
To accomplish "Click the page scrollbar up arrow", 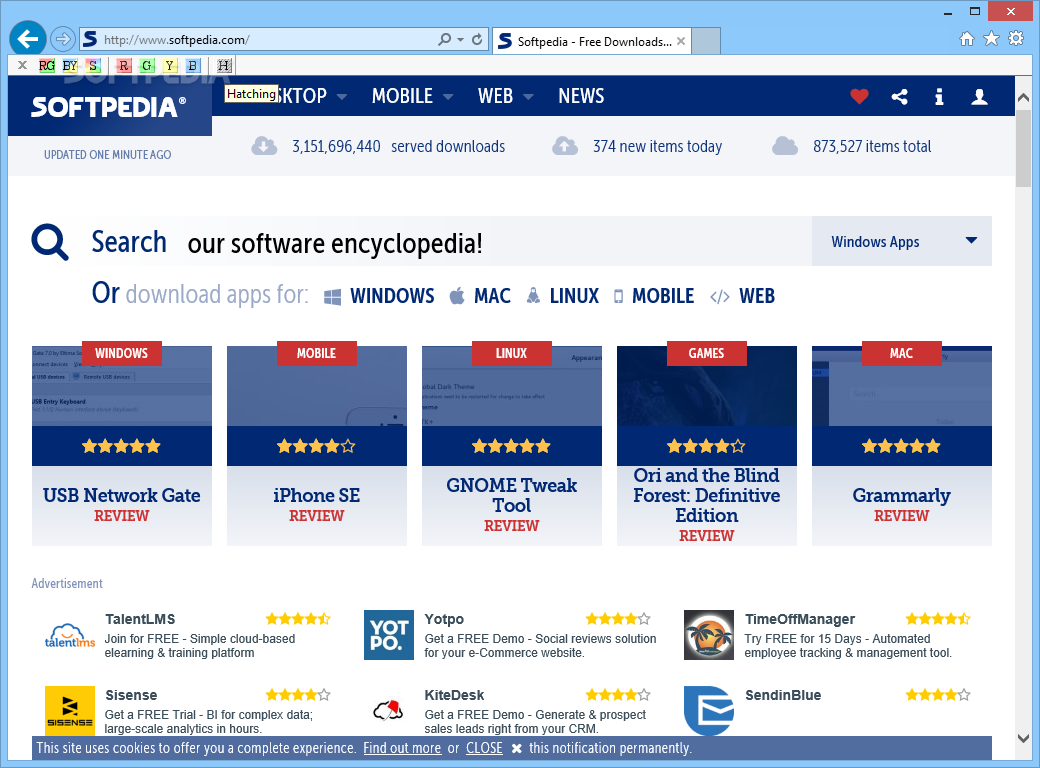I will point(1023,97).
